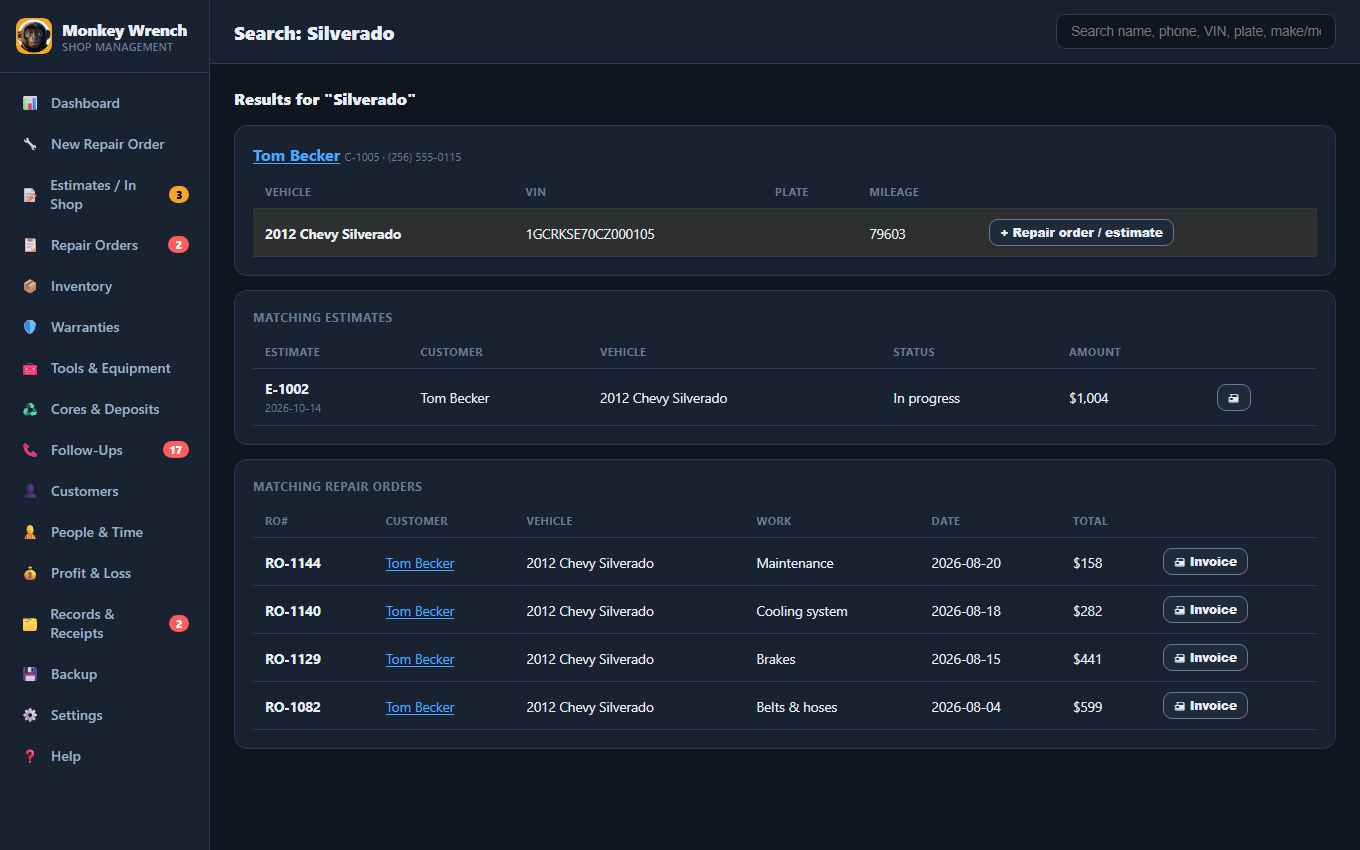Click the Monkey Wrench logo icon
The height and width of the screenshot is (850, 1360).
click(x=34, y=36)
